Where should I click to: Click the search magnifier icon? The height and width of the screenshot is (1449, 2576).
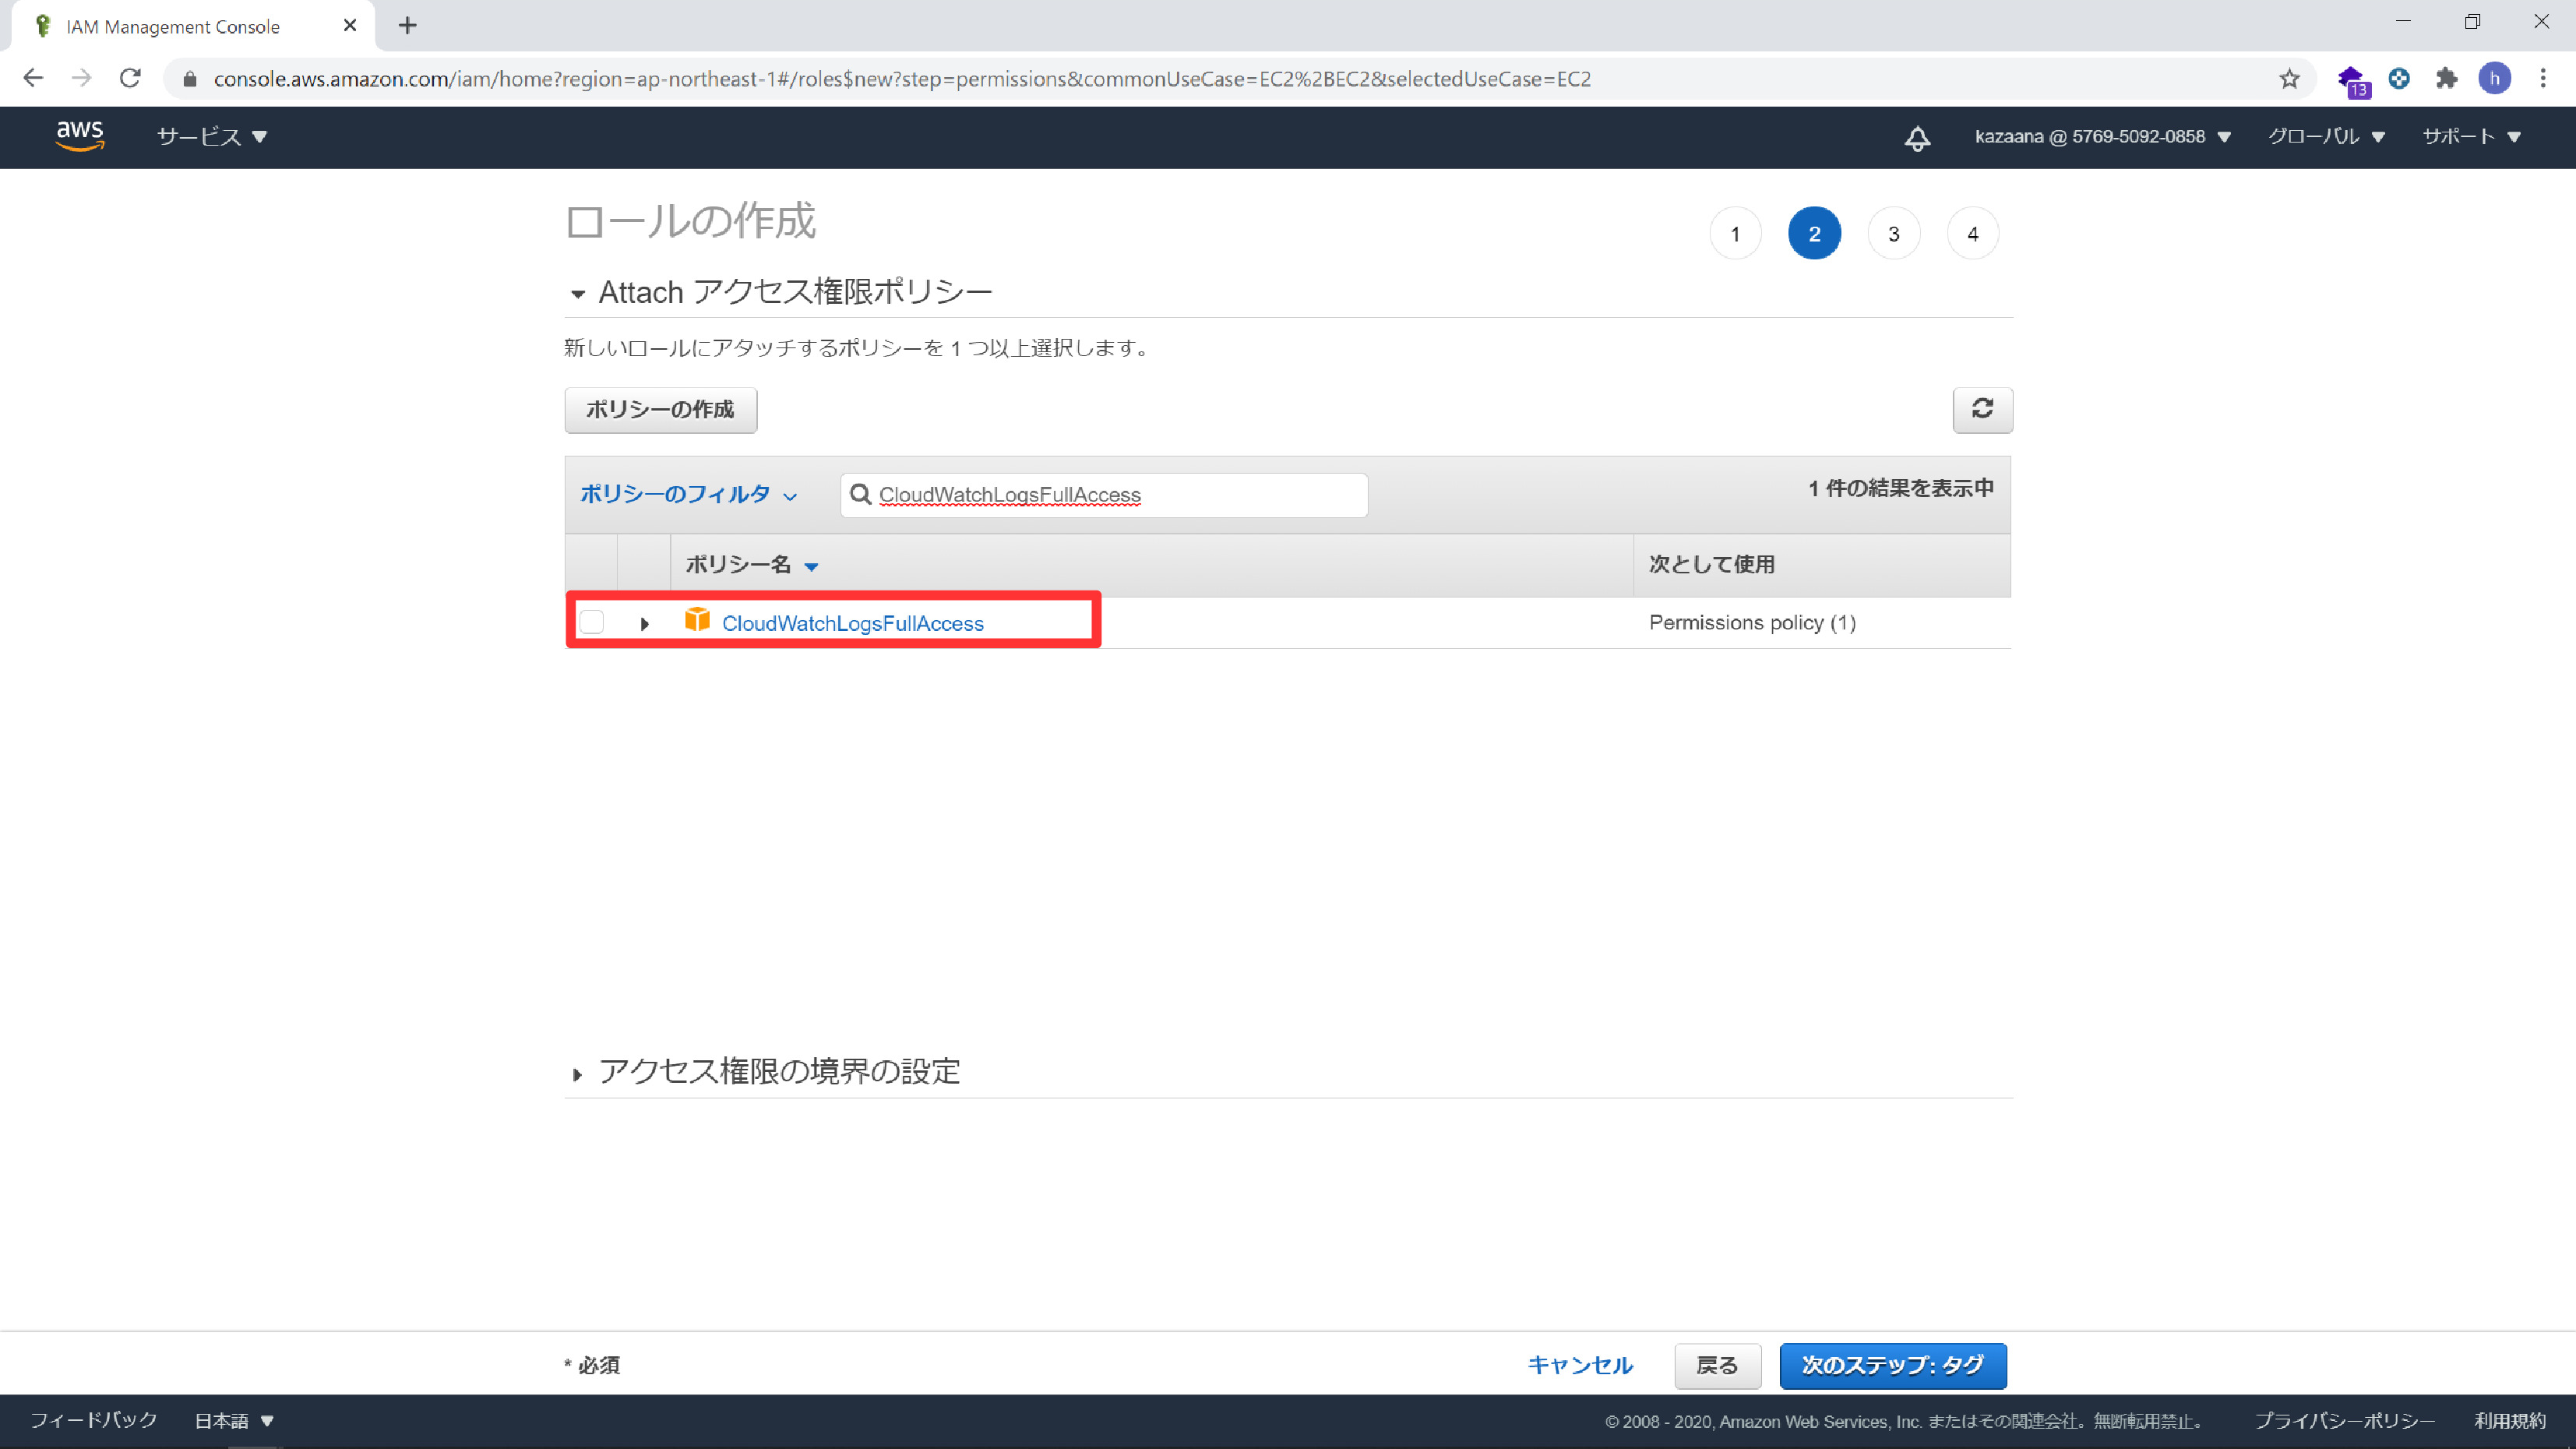(860, 494)
